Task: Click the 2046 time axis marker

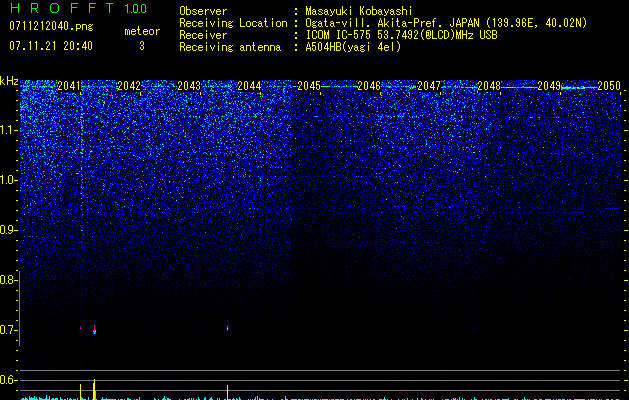Action: coord(369,86)
